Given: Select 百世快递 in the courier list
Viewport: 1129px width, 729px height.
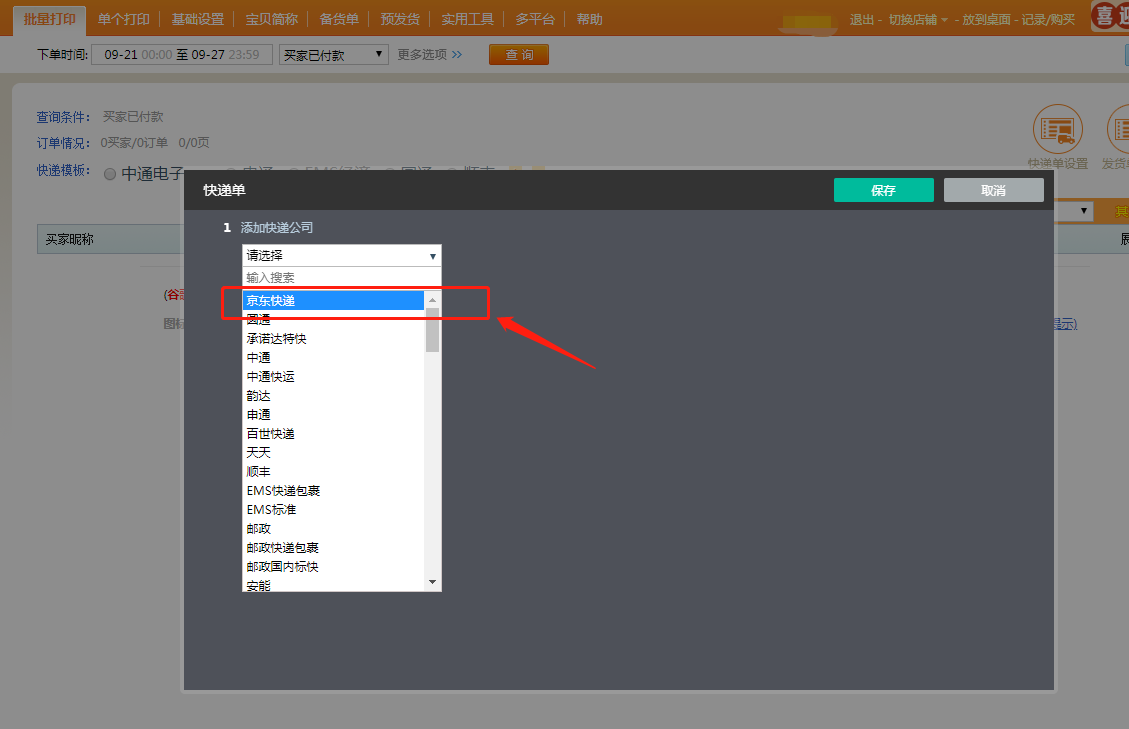Looking at the screenshot, I should pos(333,434).
